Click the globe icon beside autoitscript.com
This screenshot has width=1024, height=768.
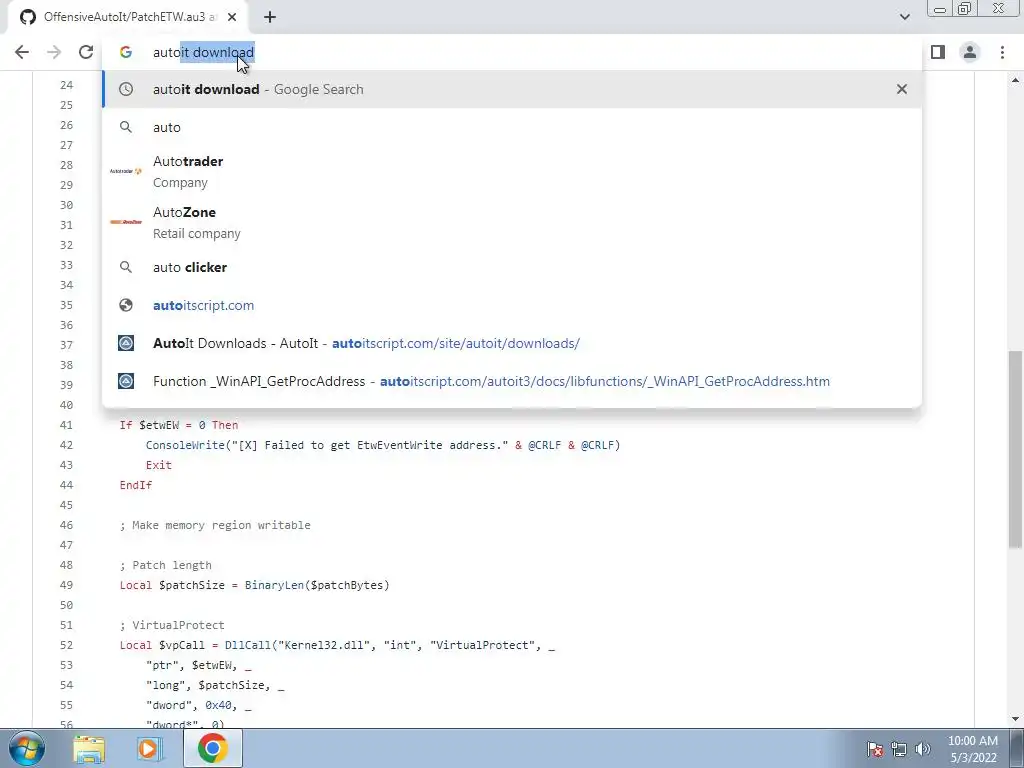[125, 305]
